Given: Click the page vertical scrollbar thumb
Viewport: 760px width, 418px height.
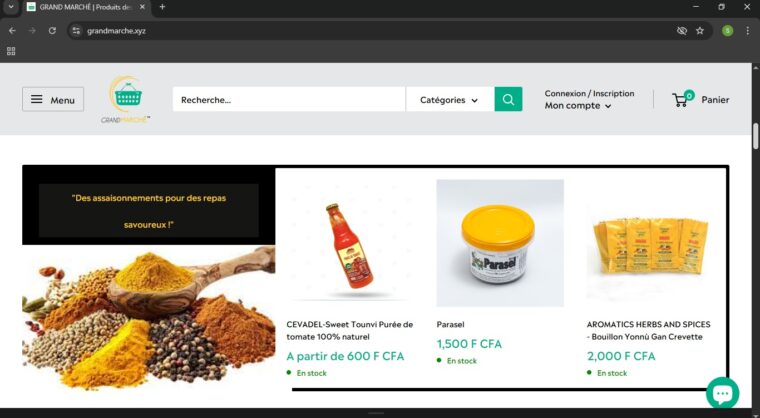Looking at the screenshot, I should 755,136.
